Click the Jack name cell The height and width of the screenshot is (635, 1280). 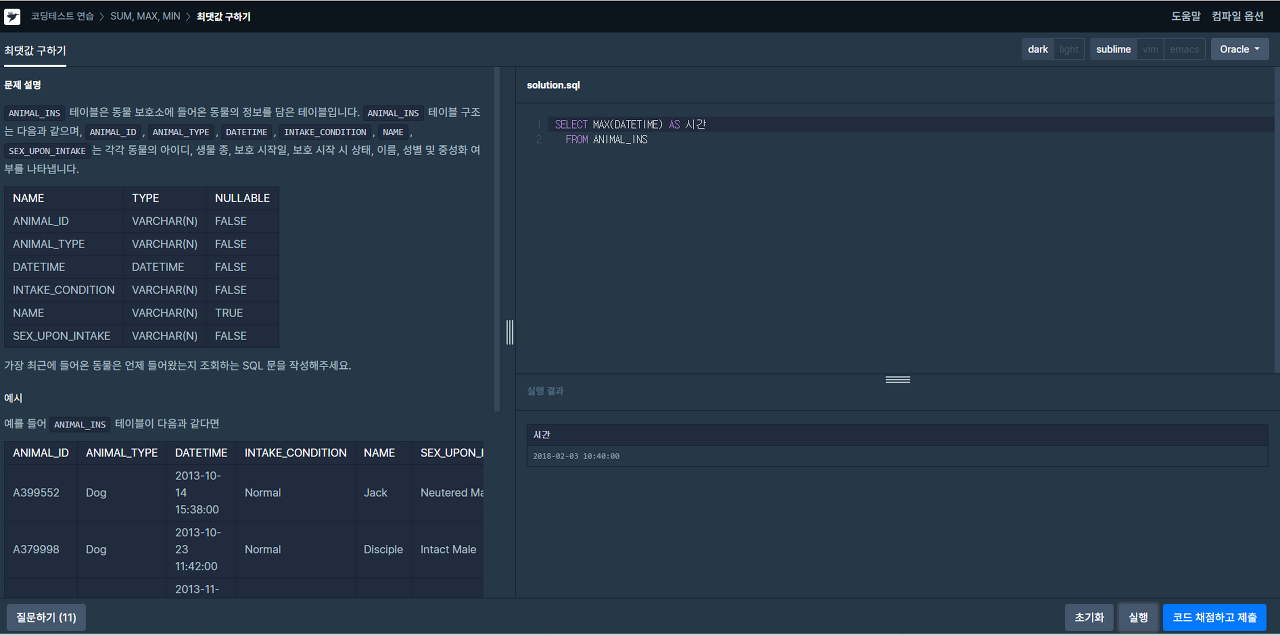(x=384, y=493)
